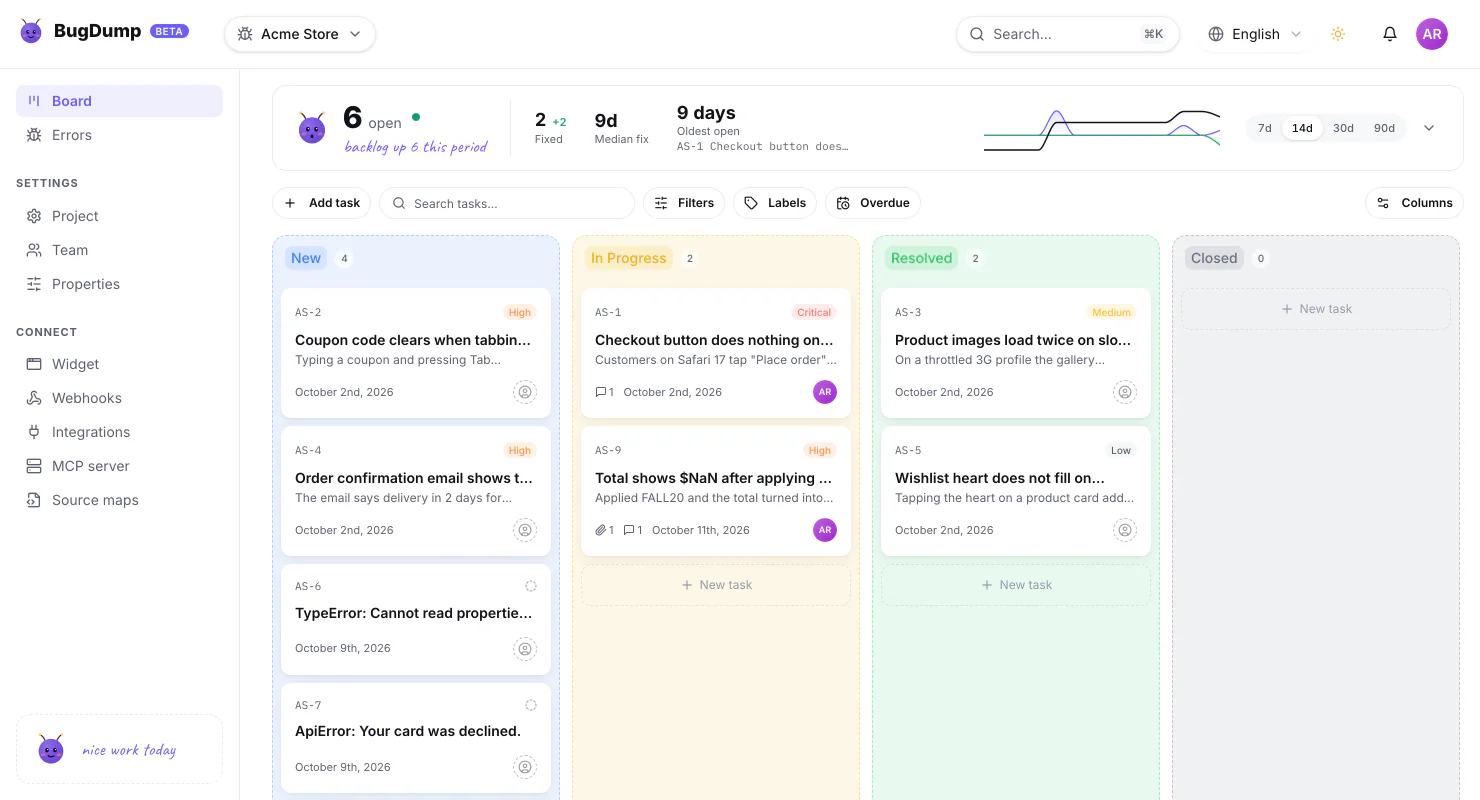1480x800 pixels.
Task: Click the unassigned avatar on AS-7 card
Action: tap(525, 767)
